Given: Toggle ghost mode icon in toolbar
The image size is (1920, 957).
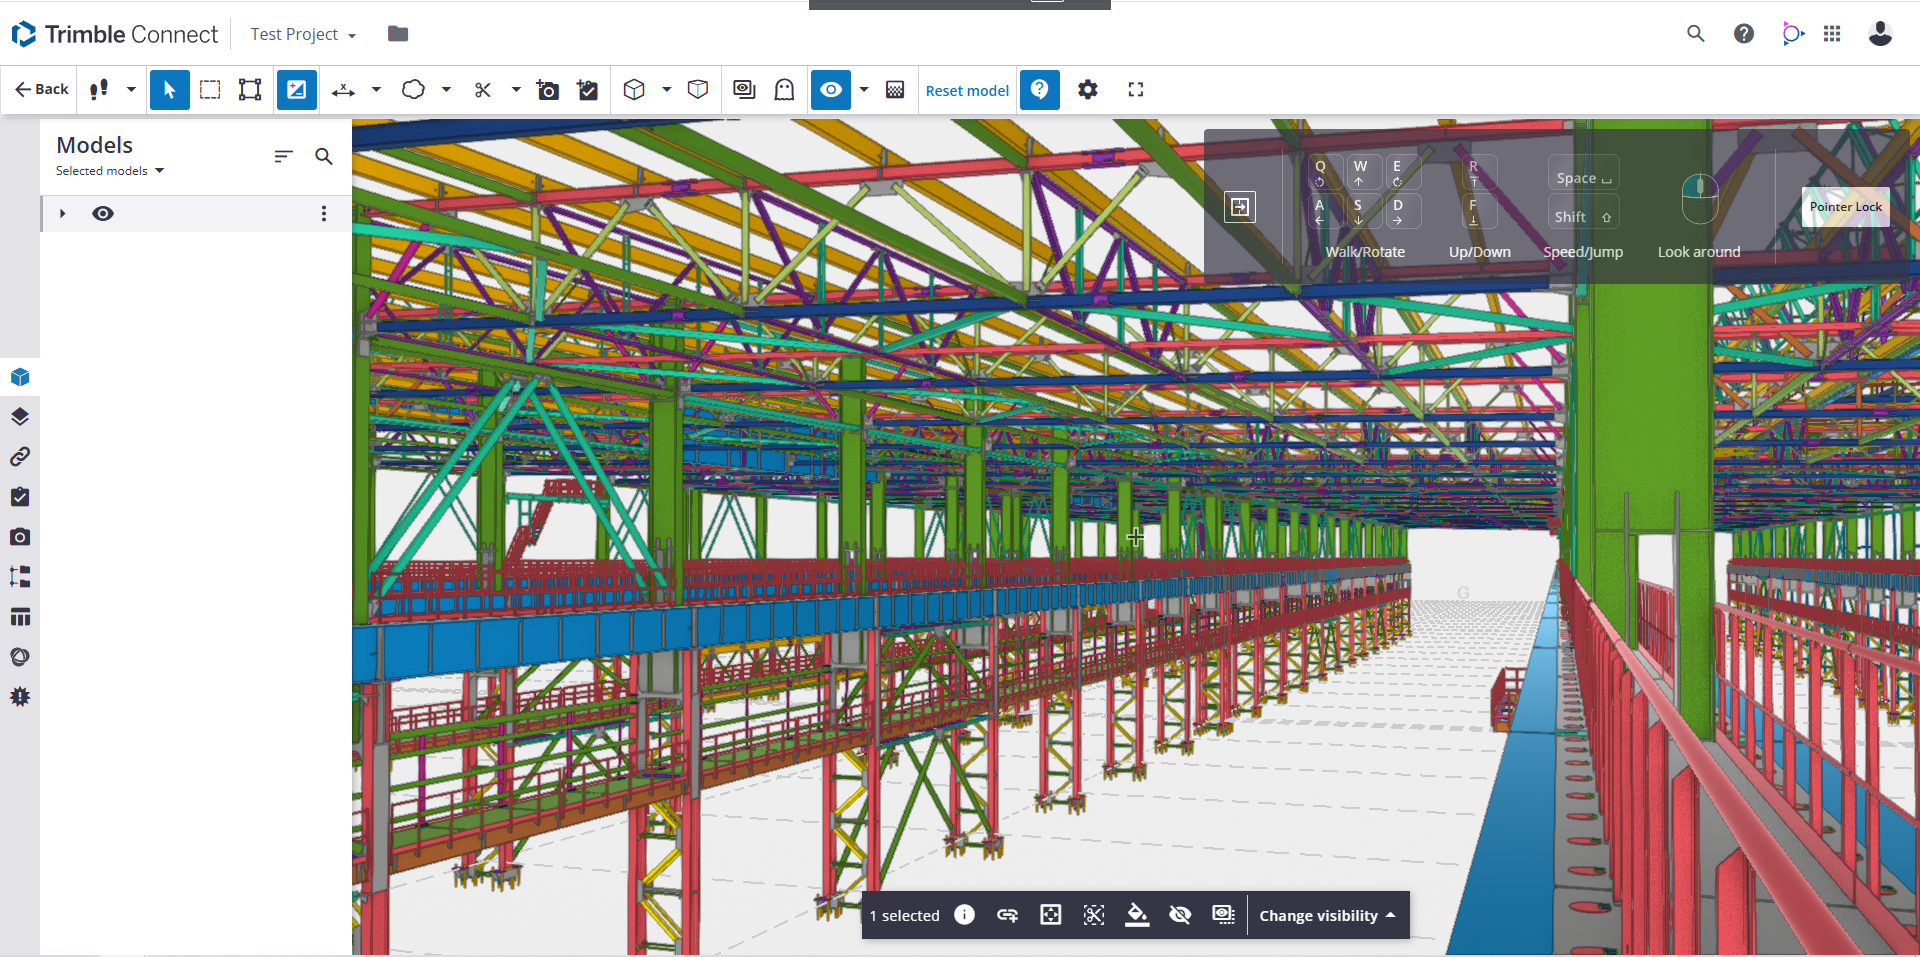Looking at the screenshot, I should tap(784, 90).
